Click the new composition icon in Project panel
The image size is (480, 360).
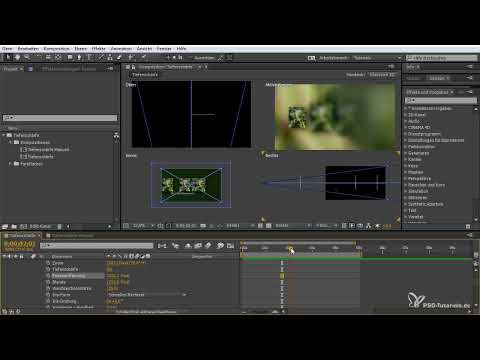click(23, 226)
